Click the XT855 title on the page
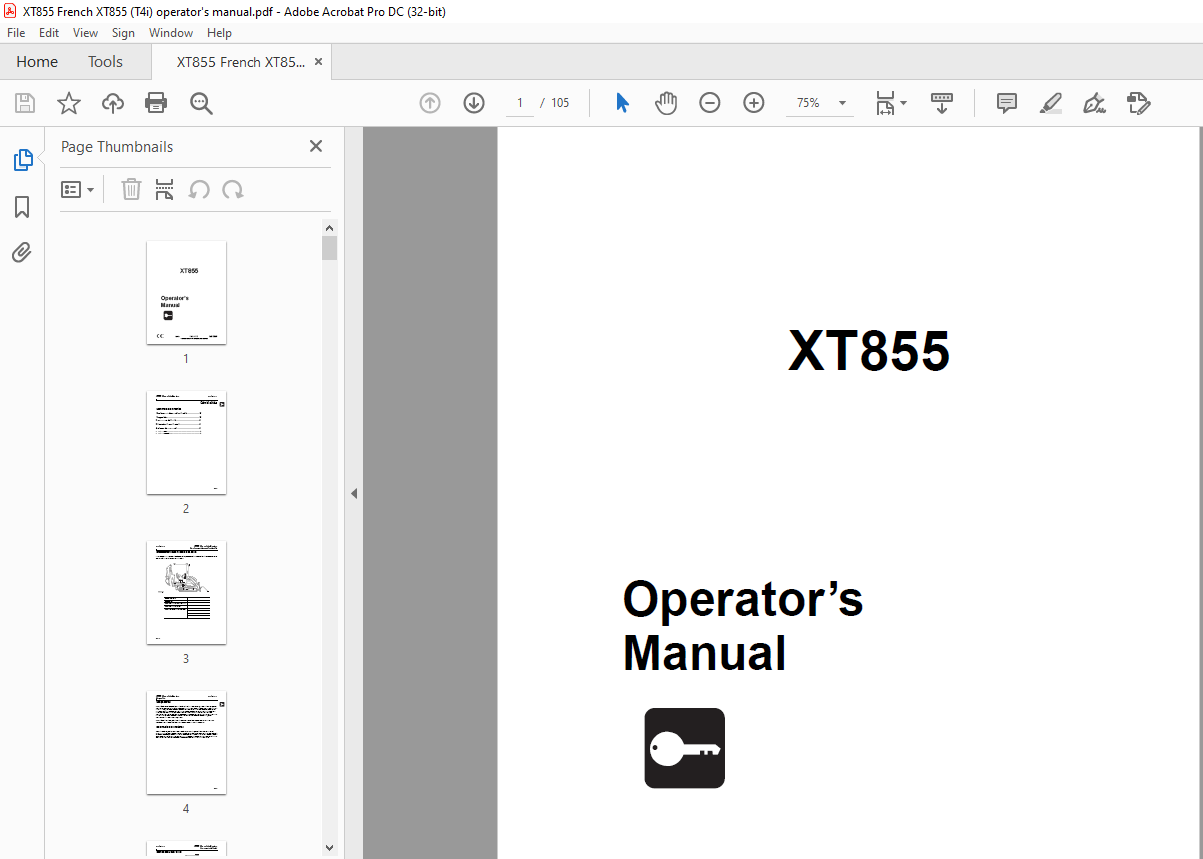This screenshot has height=859, width=1203. [869, 351]
